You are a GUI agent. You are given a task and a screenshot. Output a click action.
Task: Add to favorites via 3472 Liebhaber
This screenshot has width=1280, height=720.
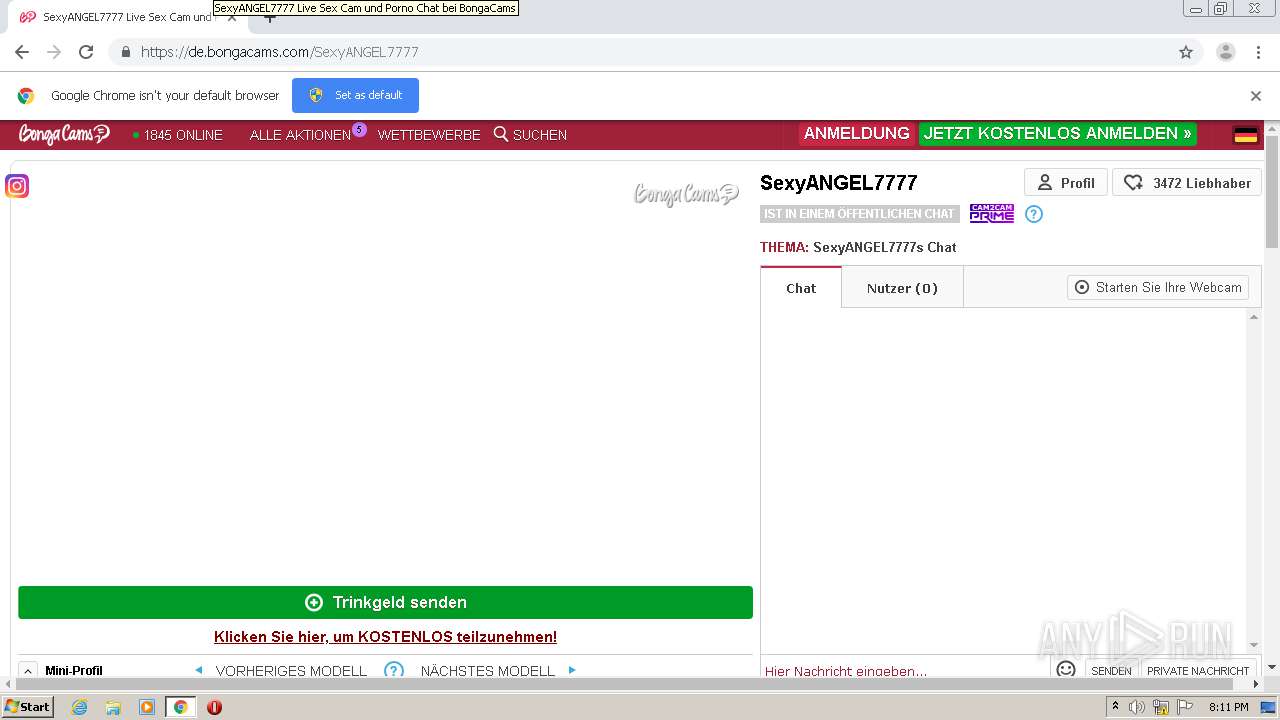coord(1187,183)
